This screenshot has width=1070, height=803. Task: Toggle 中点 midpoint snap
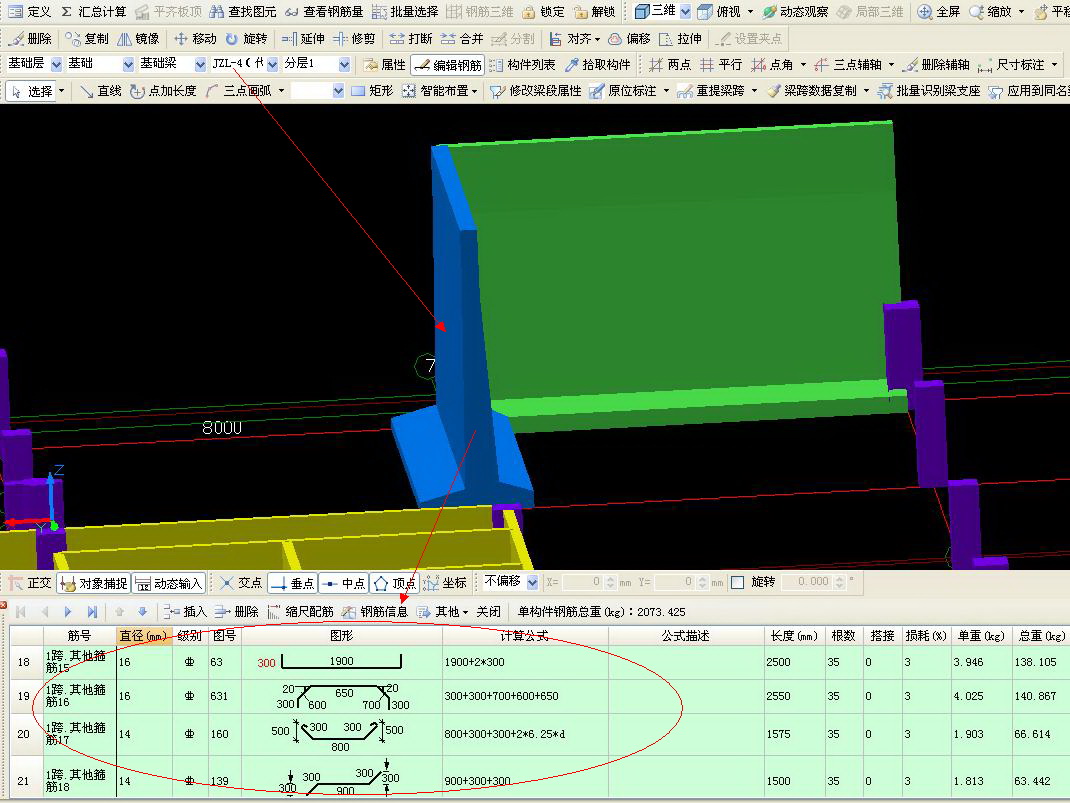(343, 583)
